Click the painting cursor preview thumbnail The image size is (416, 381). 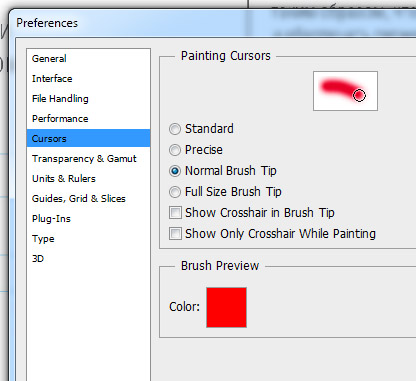point(345,91)
